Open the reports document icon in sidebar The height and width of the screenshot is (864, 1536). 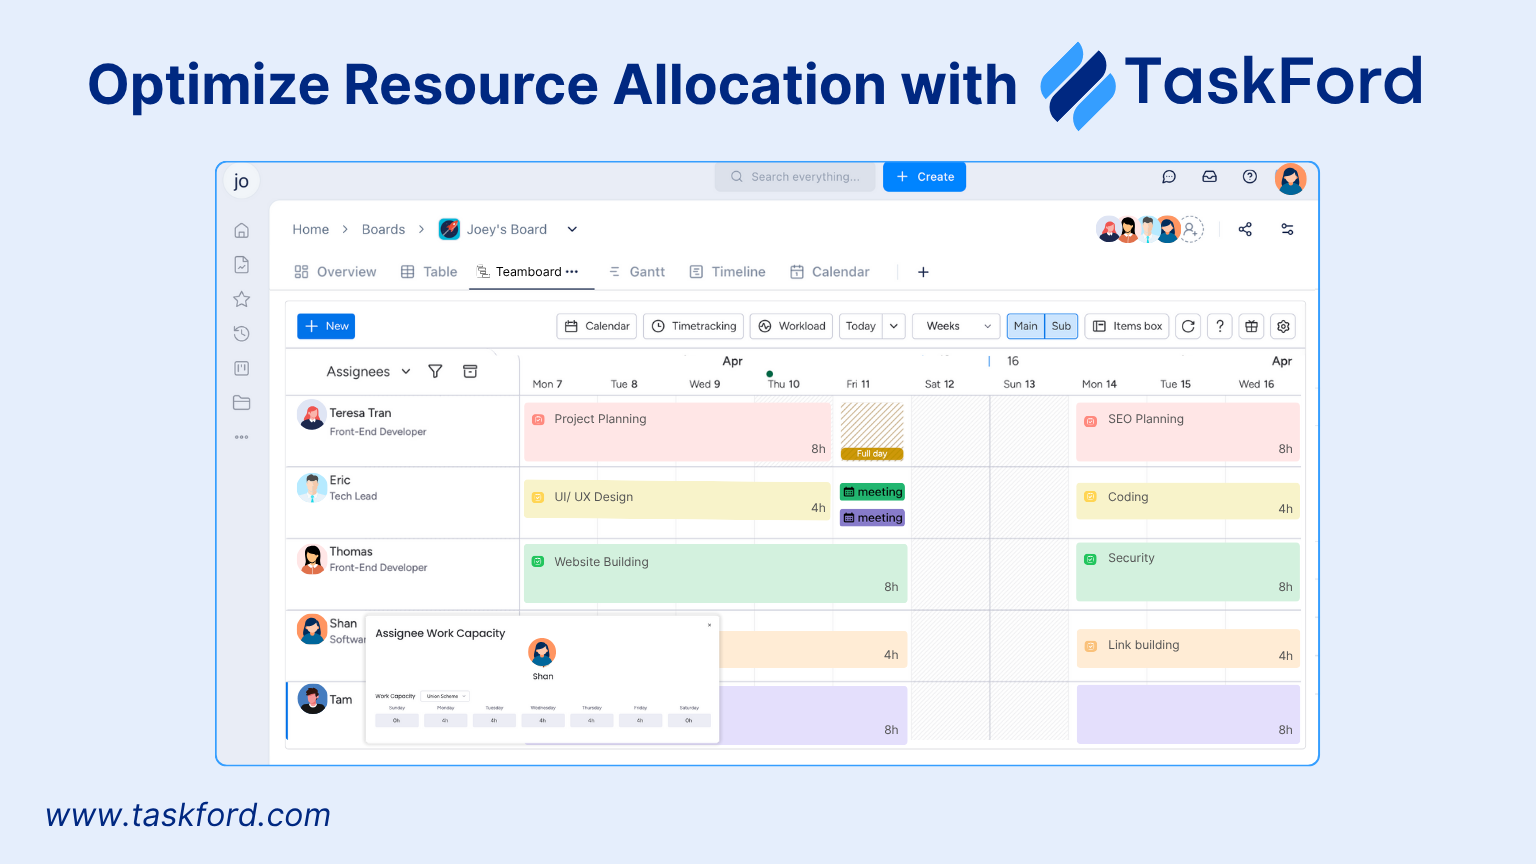241,264
